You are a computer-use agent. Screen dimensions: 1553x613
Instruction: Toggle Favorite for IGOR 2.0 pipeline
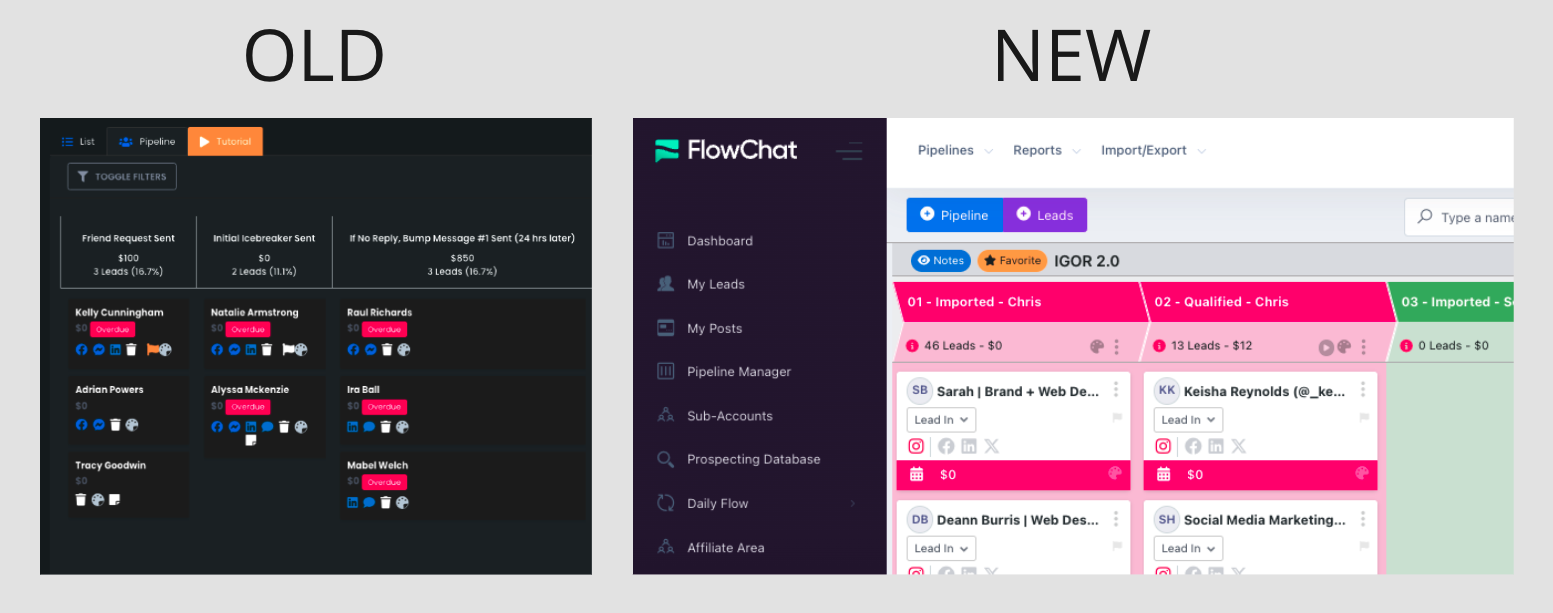point(1012,261)
